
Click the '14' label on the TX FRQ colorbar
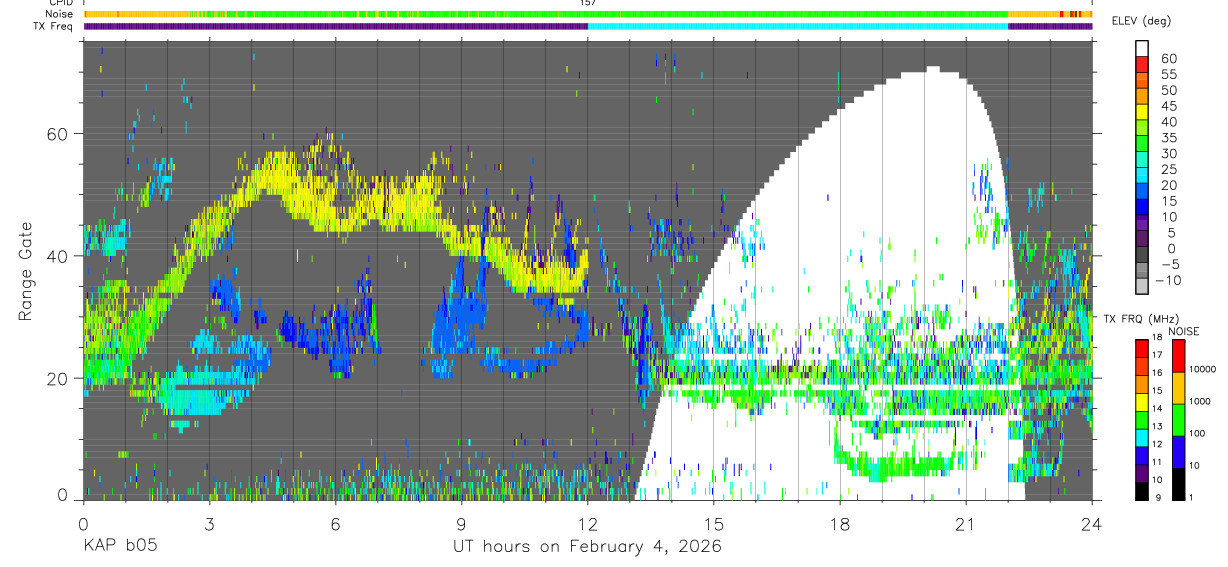(1156, 410)
